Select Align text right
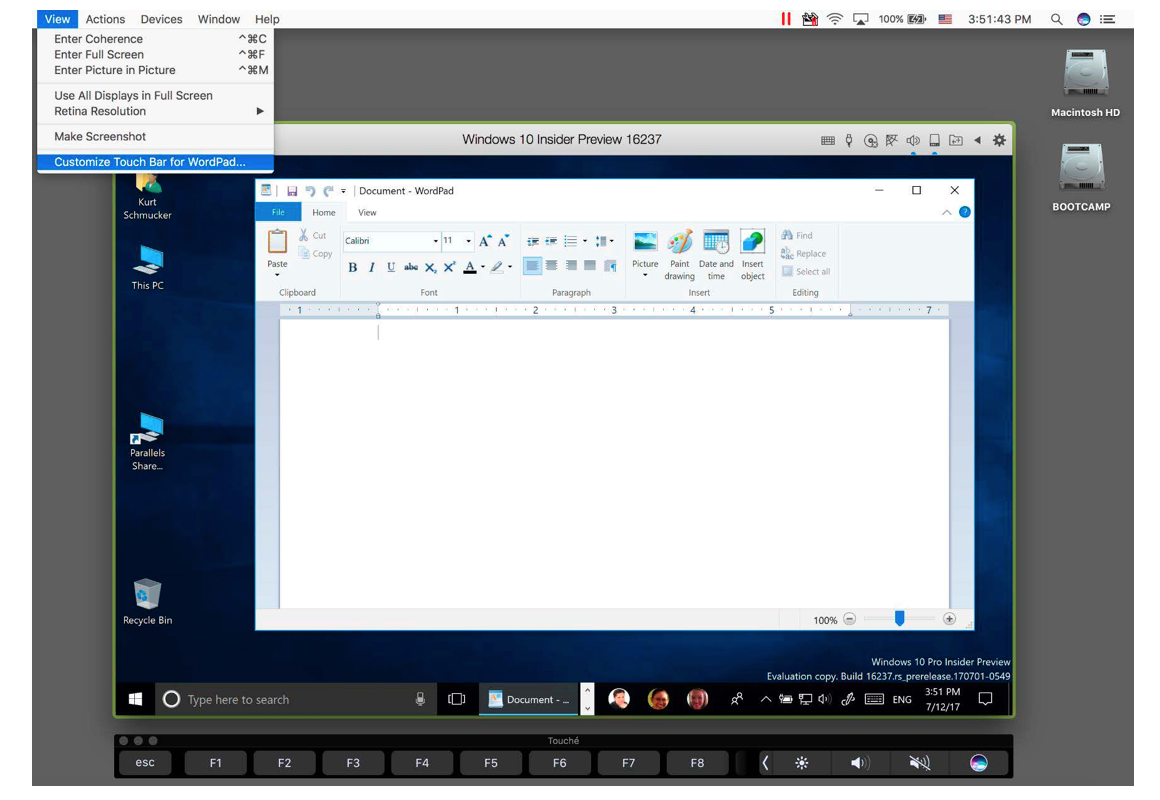The image size is (1160, 800). 570,266
